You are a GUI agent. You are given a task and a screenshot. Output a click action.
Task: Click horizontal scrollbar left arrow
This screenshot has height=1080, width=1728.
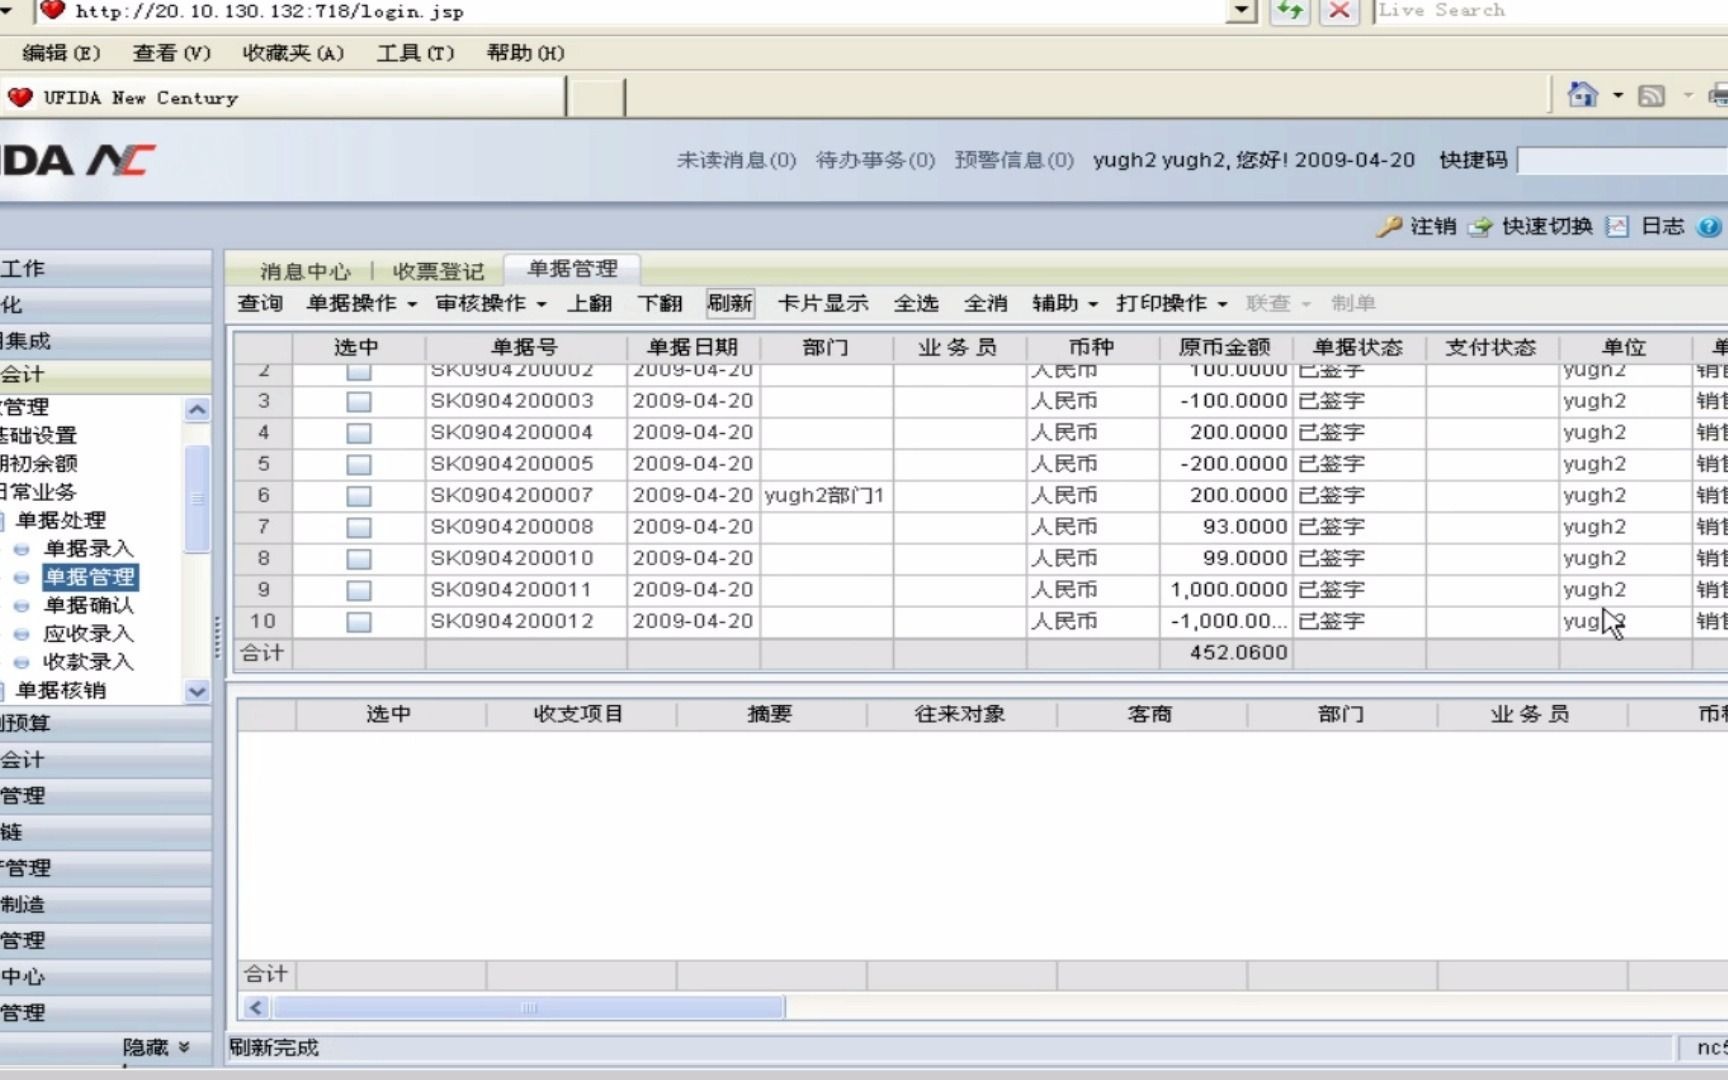(x=256, y=1007)
